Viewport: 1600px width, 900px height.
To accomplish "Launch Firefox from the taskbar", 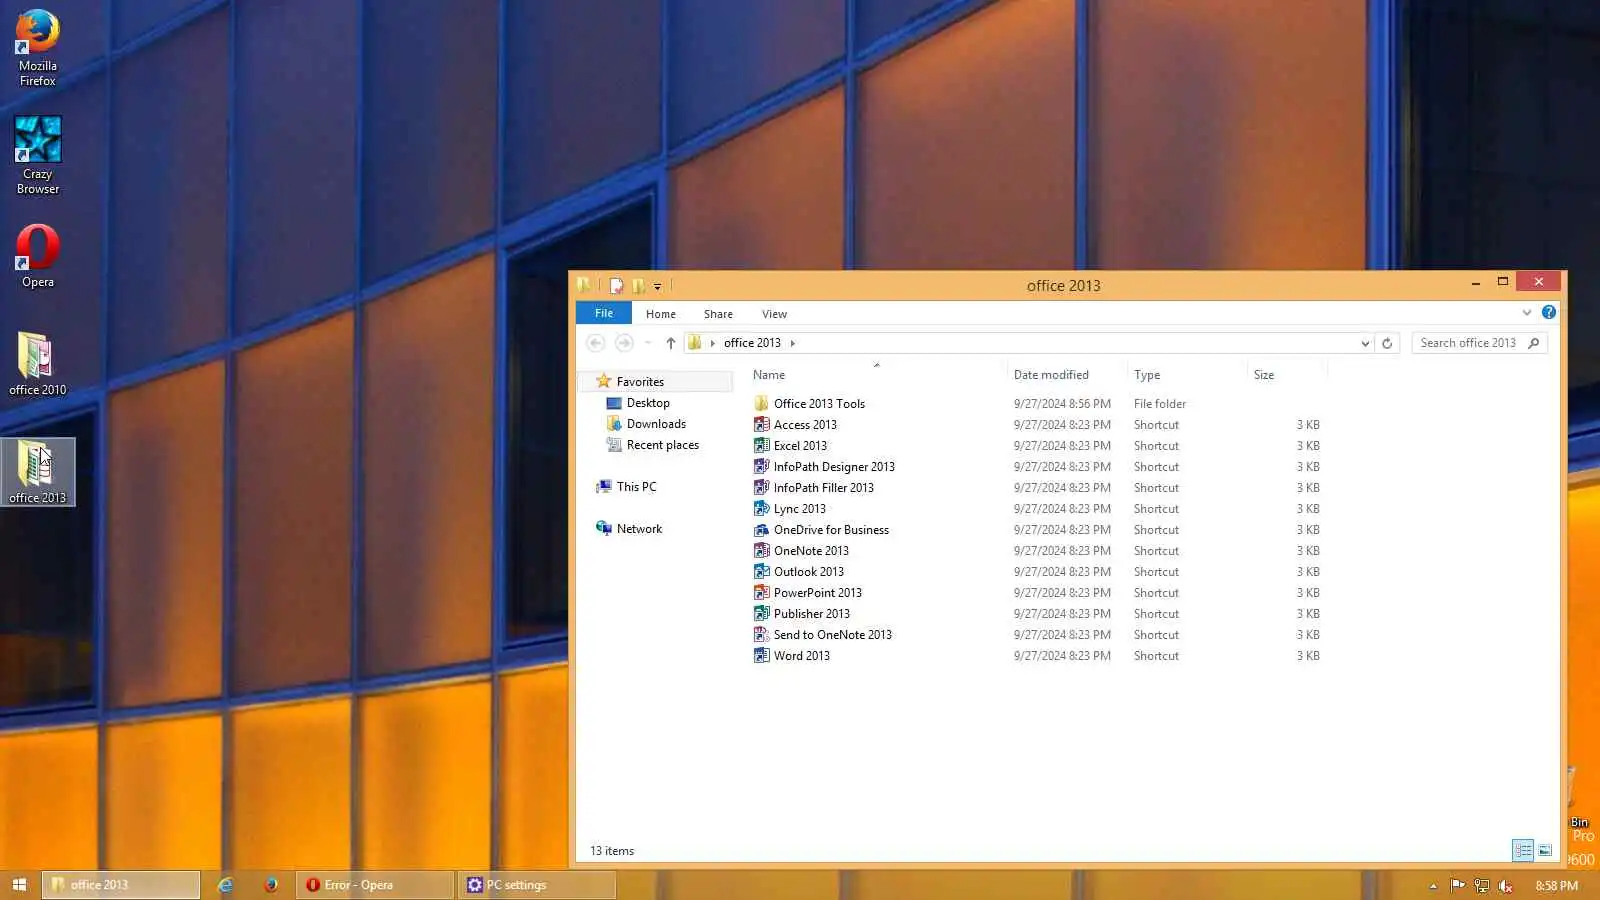I will (271, 885).
